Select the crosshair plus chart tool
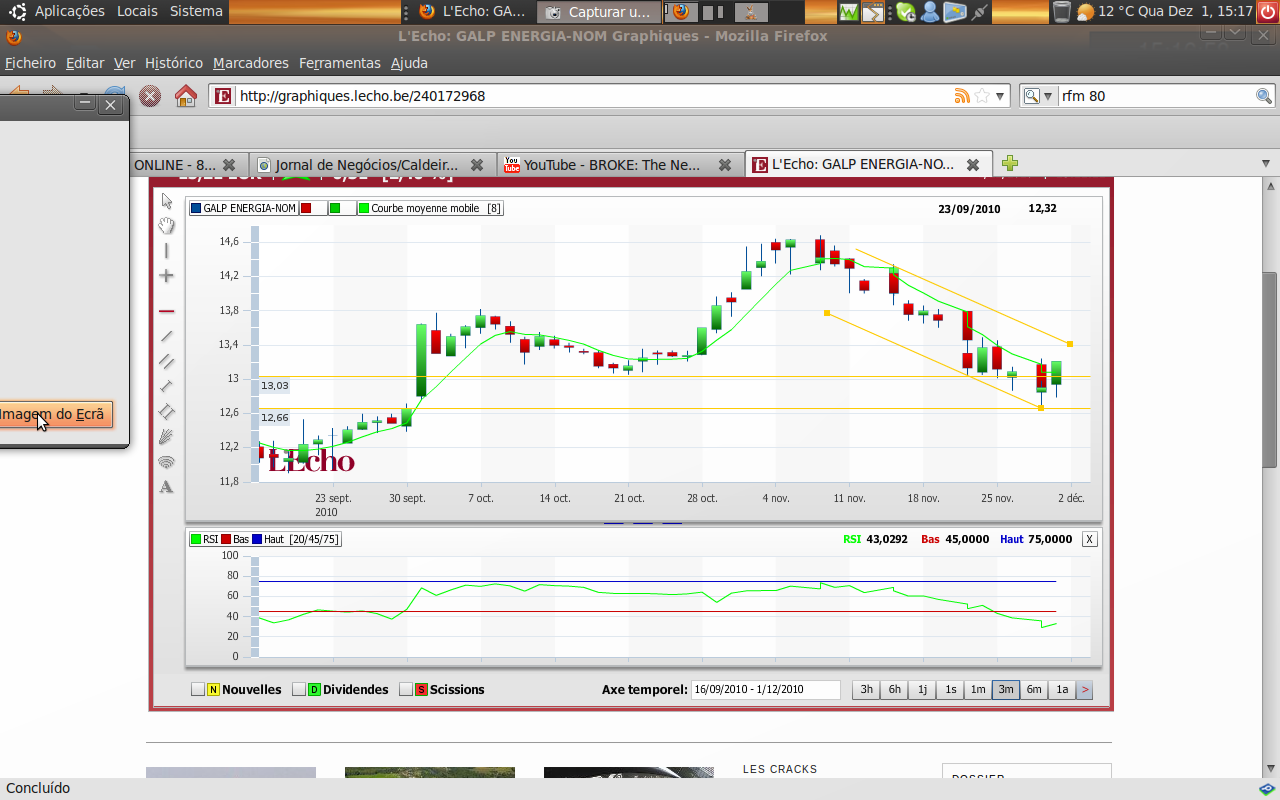1280x800 pixels. pos(167,276)
